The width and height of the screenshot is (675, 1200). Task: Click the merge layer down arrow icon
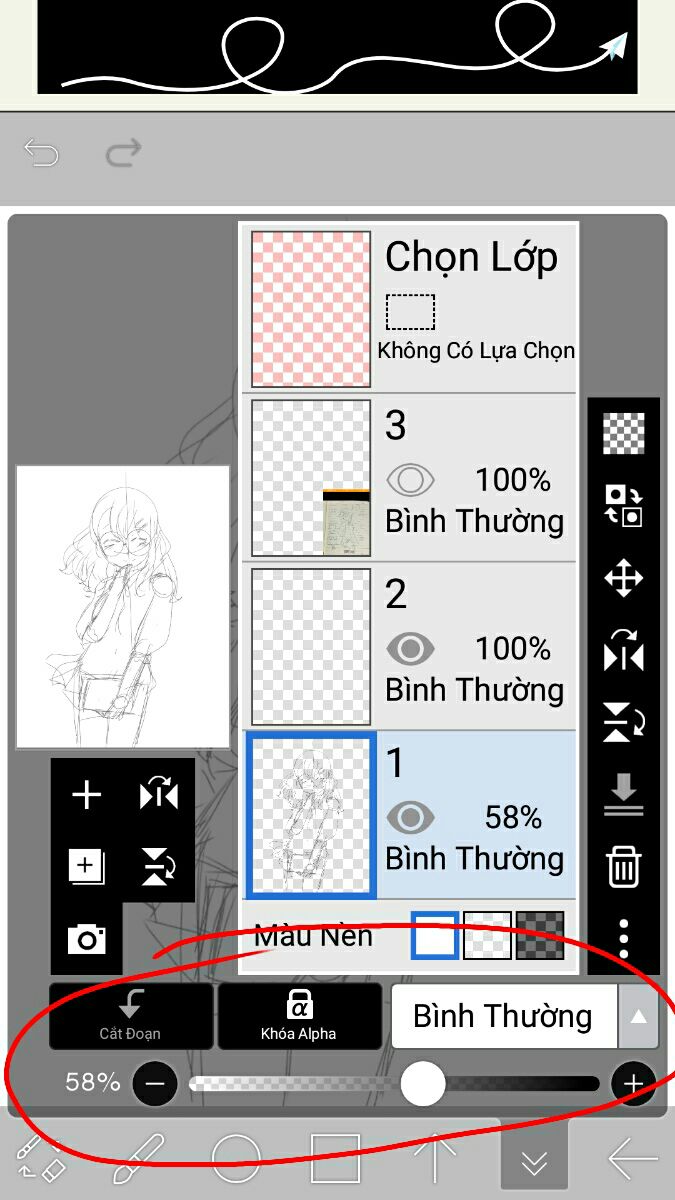[x=623, y=794]
